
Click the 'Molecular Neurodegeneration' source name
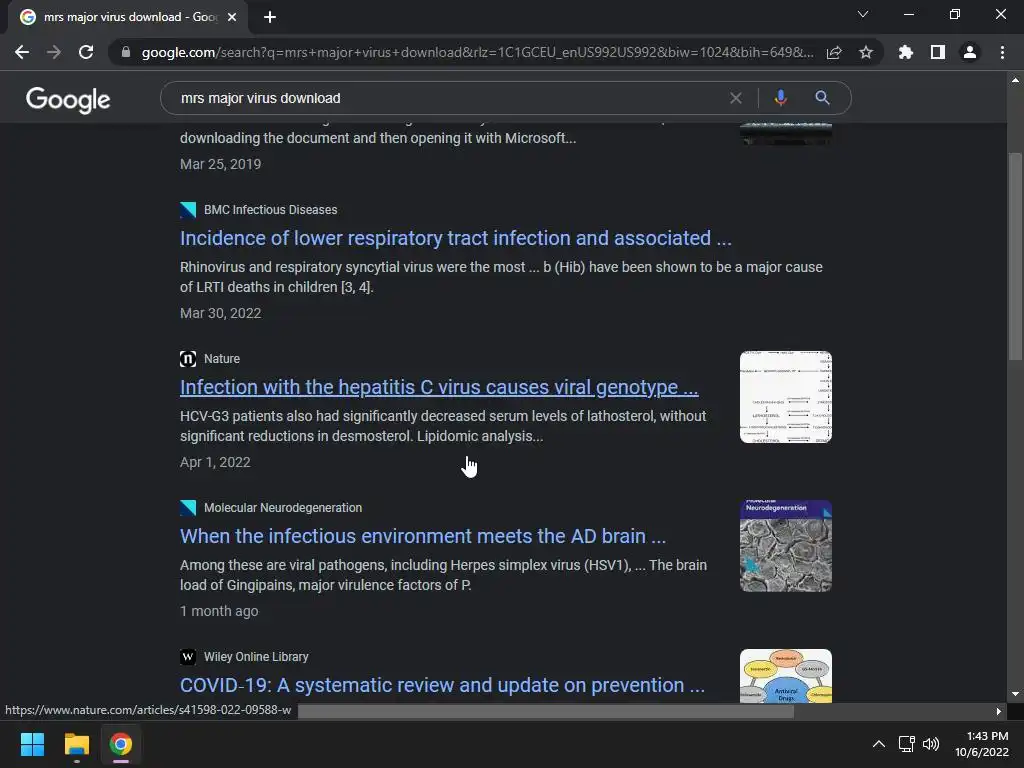tap(283, 507)
